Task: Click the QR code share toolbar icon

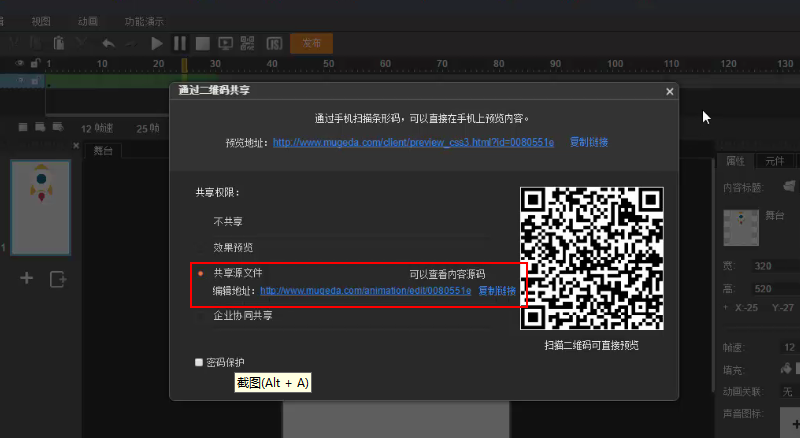Action: click(247, 43)
